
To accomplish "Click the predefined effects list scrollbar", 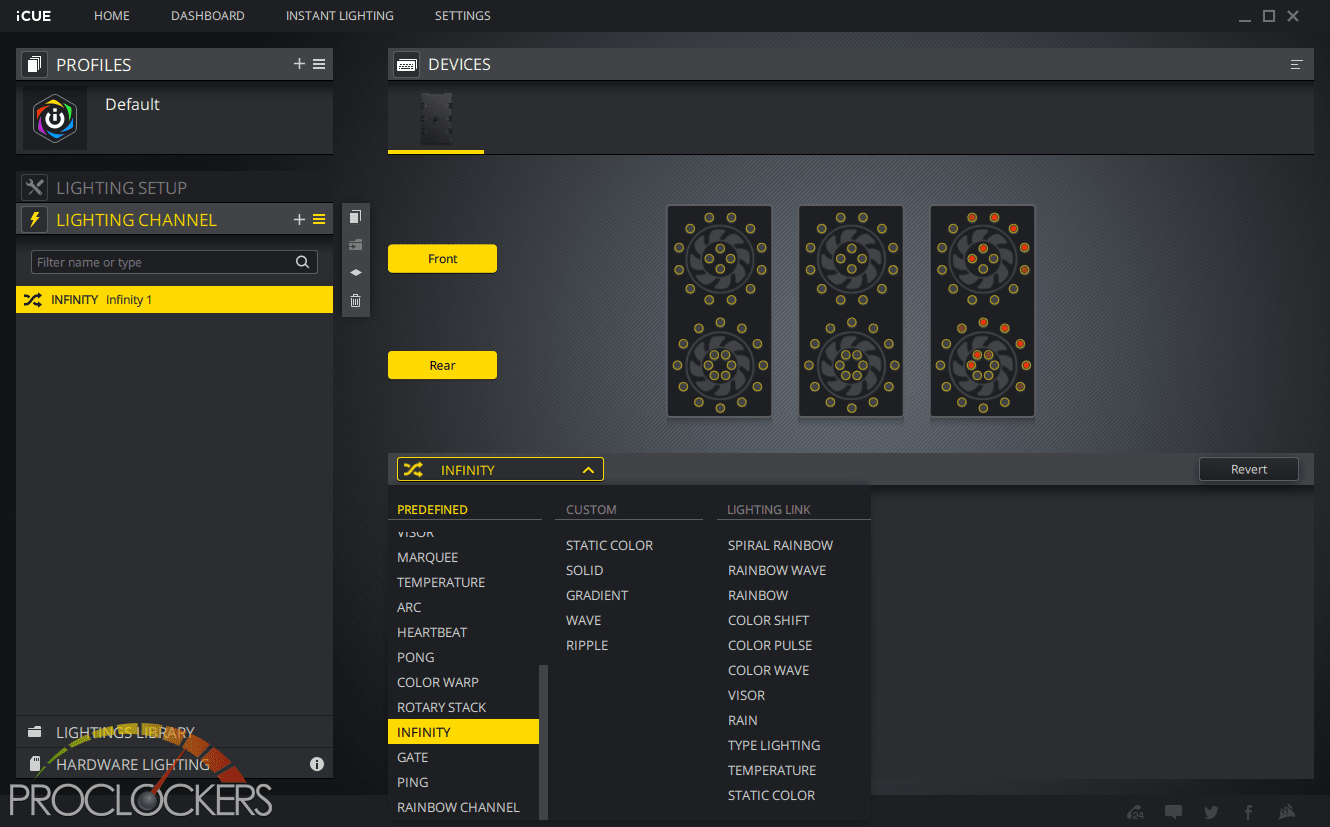I will pyautogui.click(x=544, y=740).
